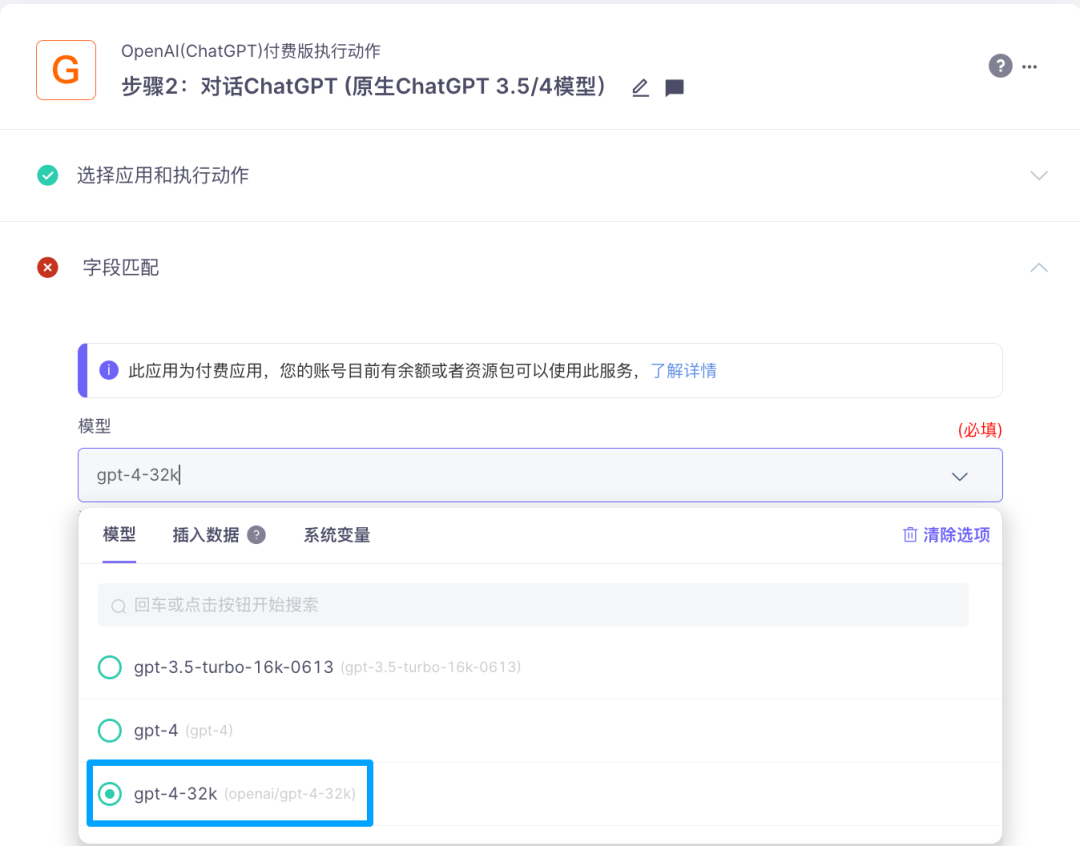Open the step comment bubble icon

(674, 87)
